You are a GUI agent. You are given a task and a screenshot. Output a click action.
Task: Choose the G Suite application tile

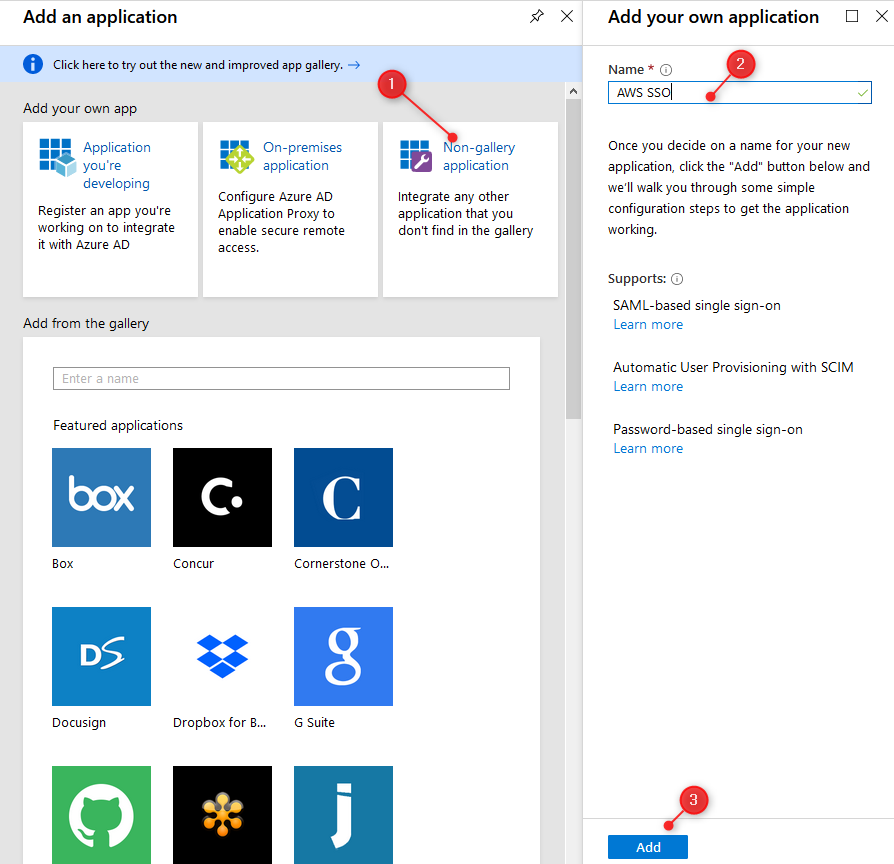pyautogui.click(x=343, y=656)
